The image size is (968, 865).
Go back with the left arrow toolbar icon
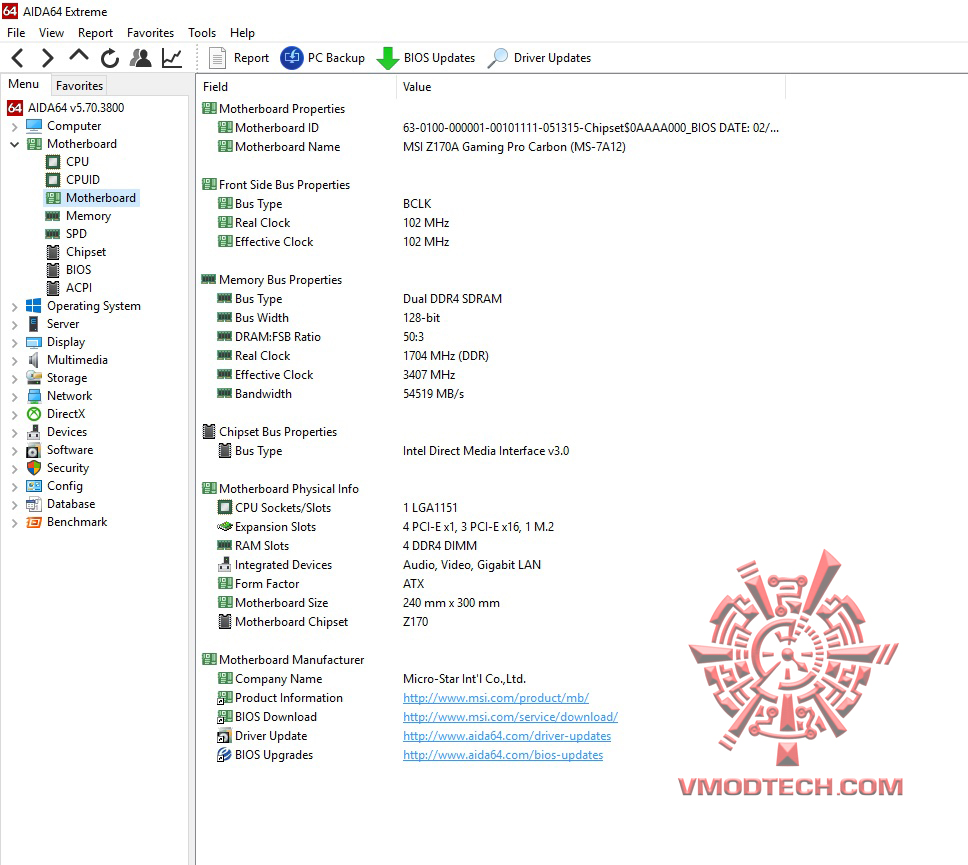point(18,58)
